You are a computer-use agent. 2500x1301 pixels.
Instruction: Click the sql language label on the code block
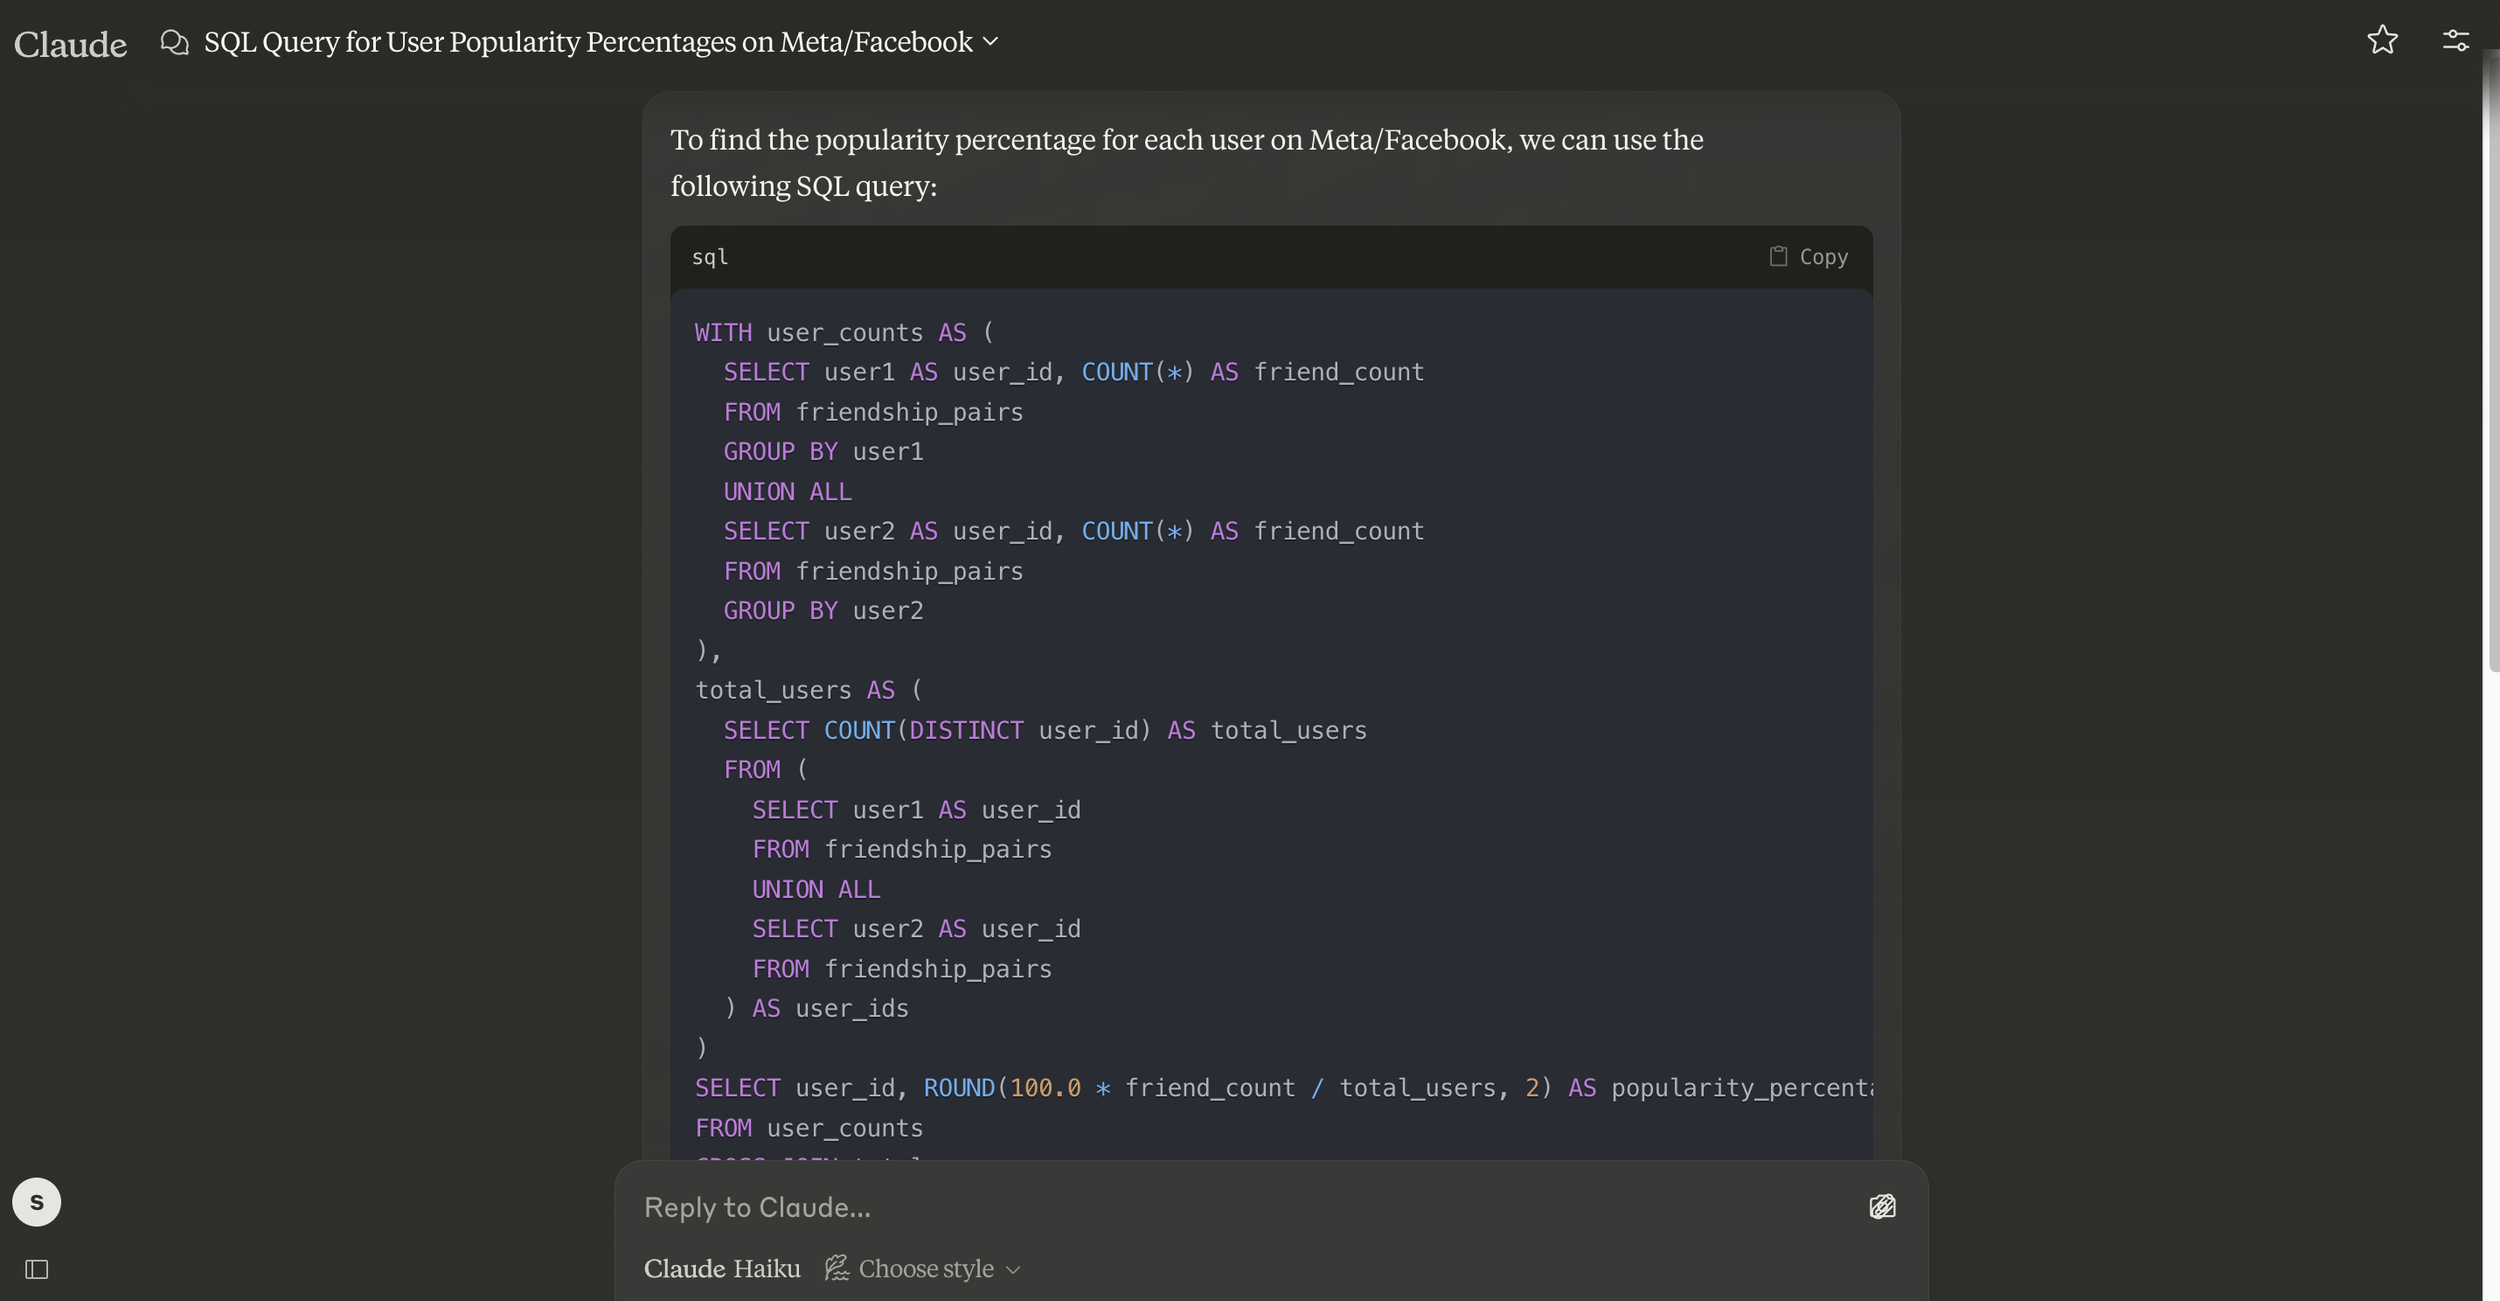(x=709, y=257)
